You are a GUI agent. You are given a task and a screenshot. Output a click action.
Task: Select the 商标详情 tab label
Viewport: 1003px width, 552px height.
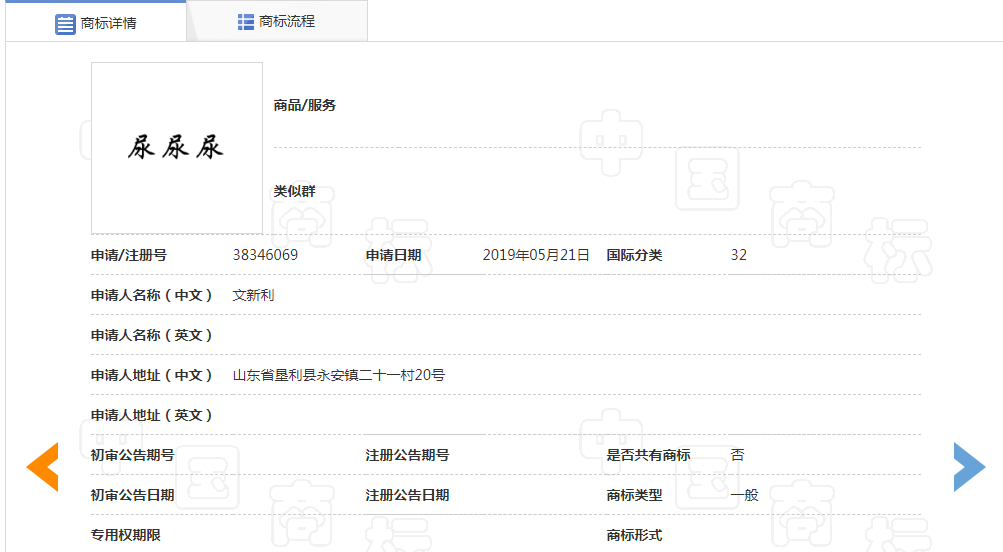point(109,23)
